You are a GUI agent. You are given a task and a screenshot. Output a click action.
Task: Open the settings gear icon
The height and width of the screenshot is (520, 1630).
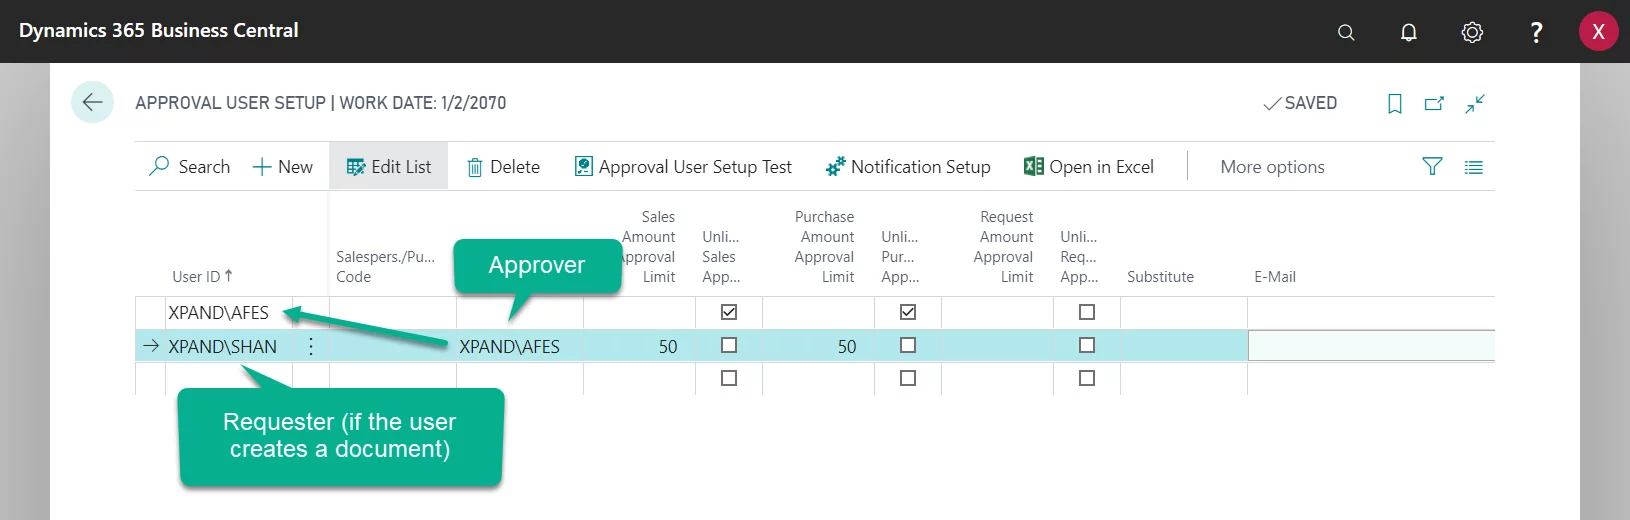[1471, 32]
